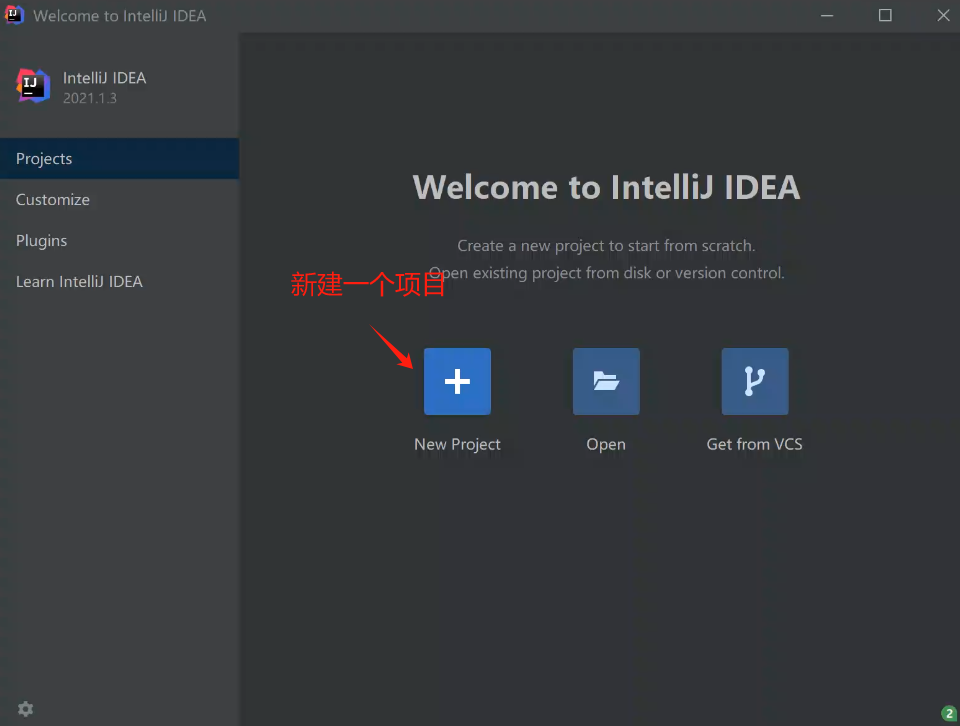Click the IntelliJ IDEA product name in sidebar
The image size is (960, 726).
(x=105, y=78)
